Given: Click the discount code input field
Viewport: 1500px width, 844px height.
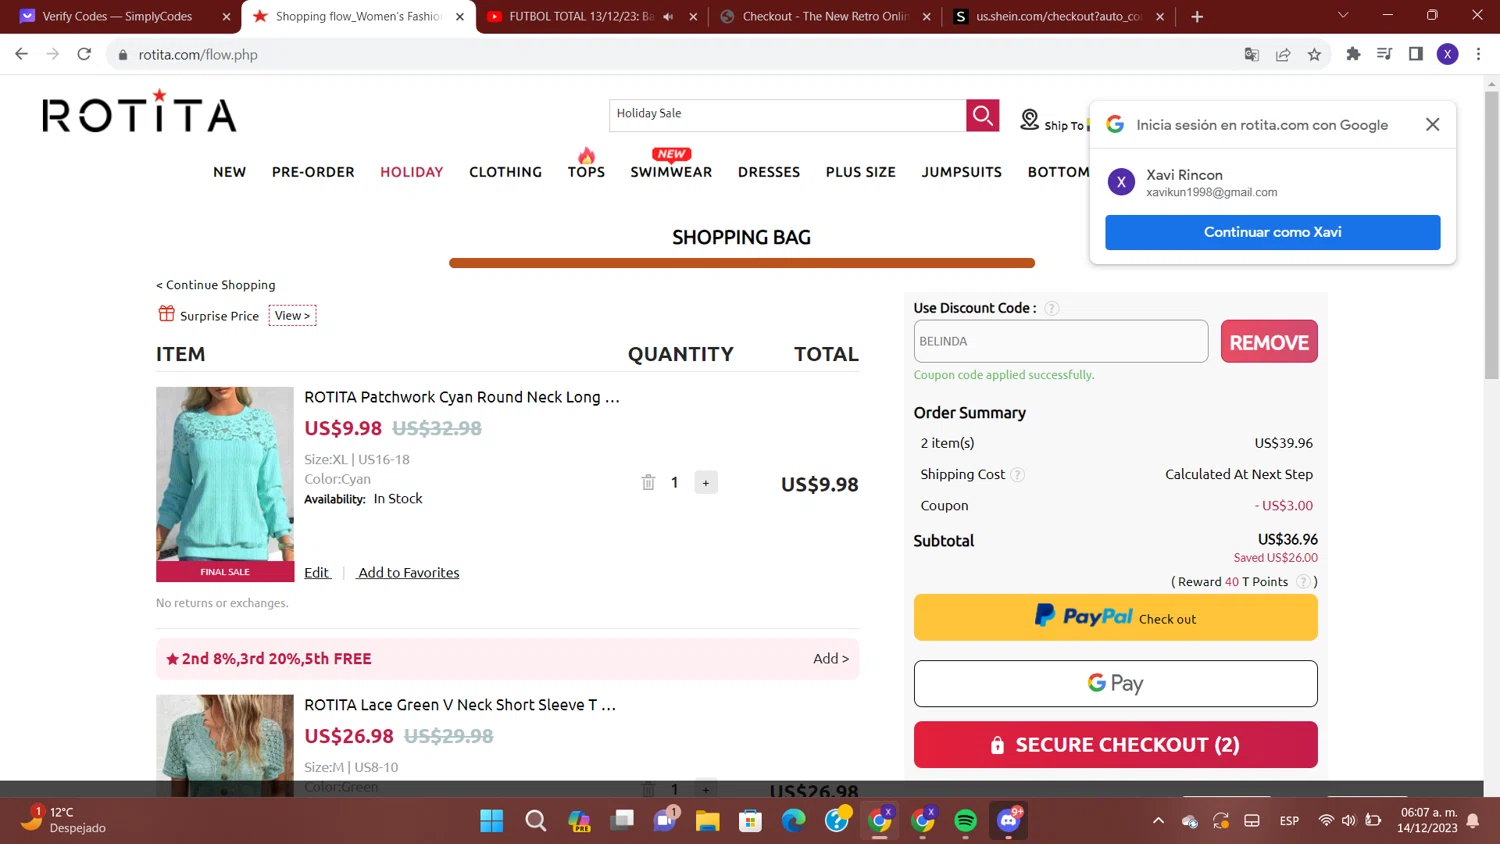Looking at the screenshot, I should click(1060, 342).
